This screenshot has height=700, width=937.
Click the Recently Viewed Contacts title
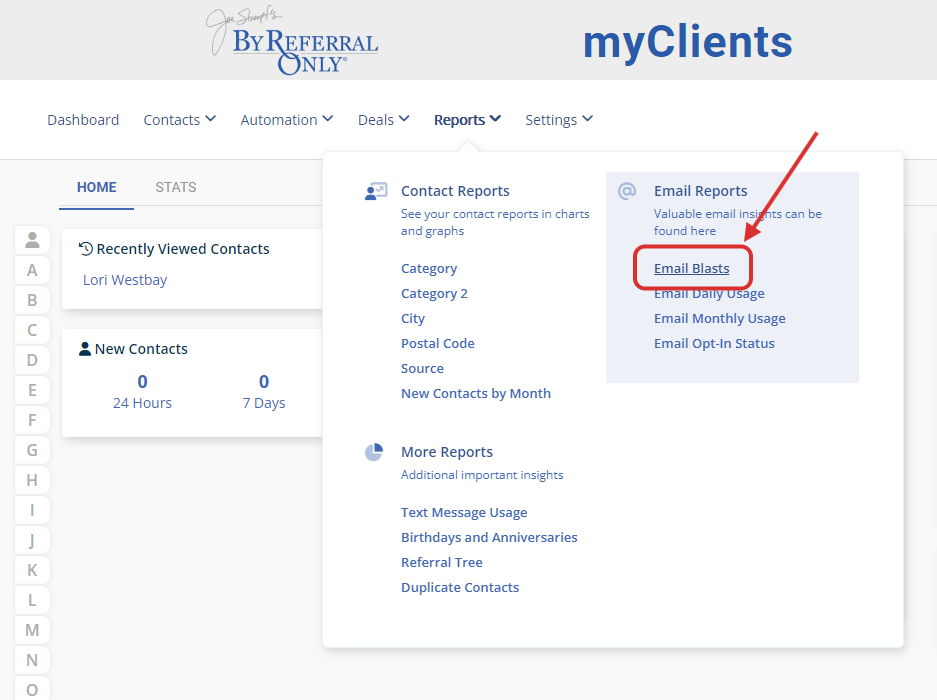coord(183,249)
